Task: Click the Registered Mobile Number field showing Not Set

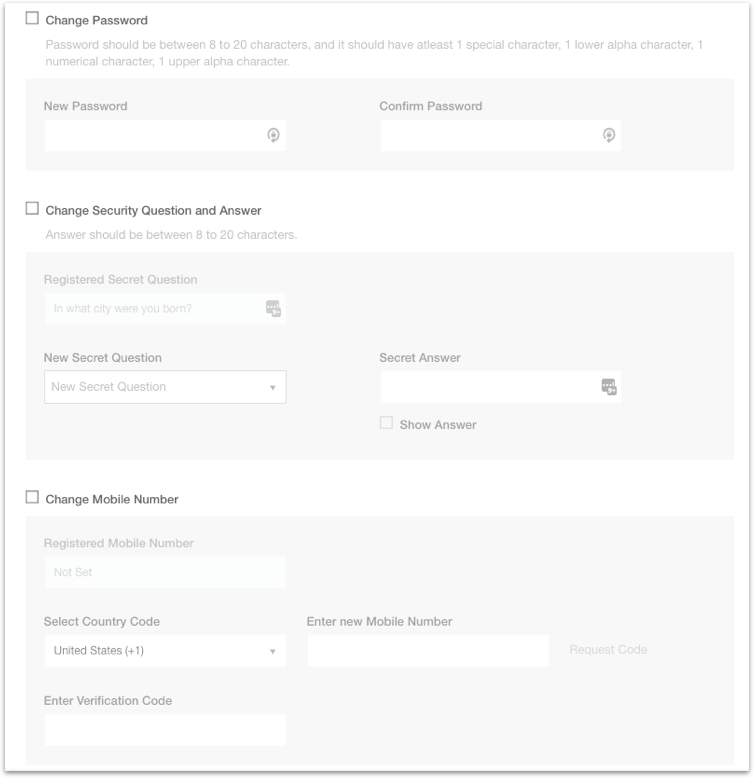Action: point(165,572)
